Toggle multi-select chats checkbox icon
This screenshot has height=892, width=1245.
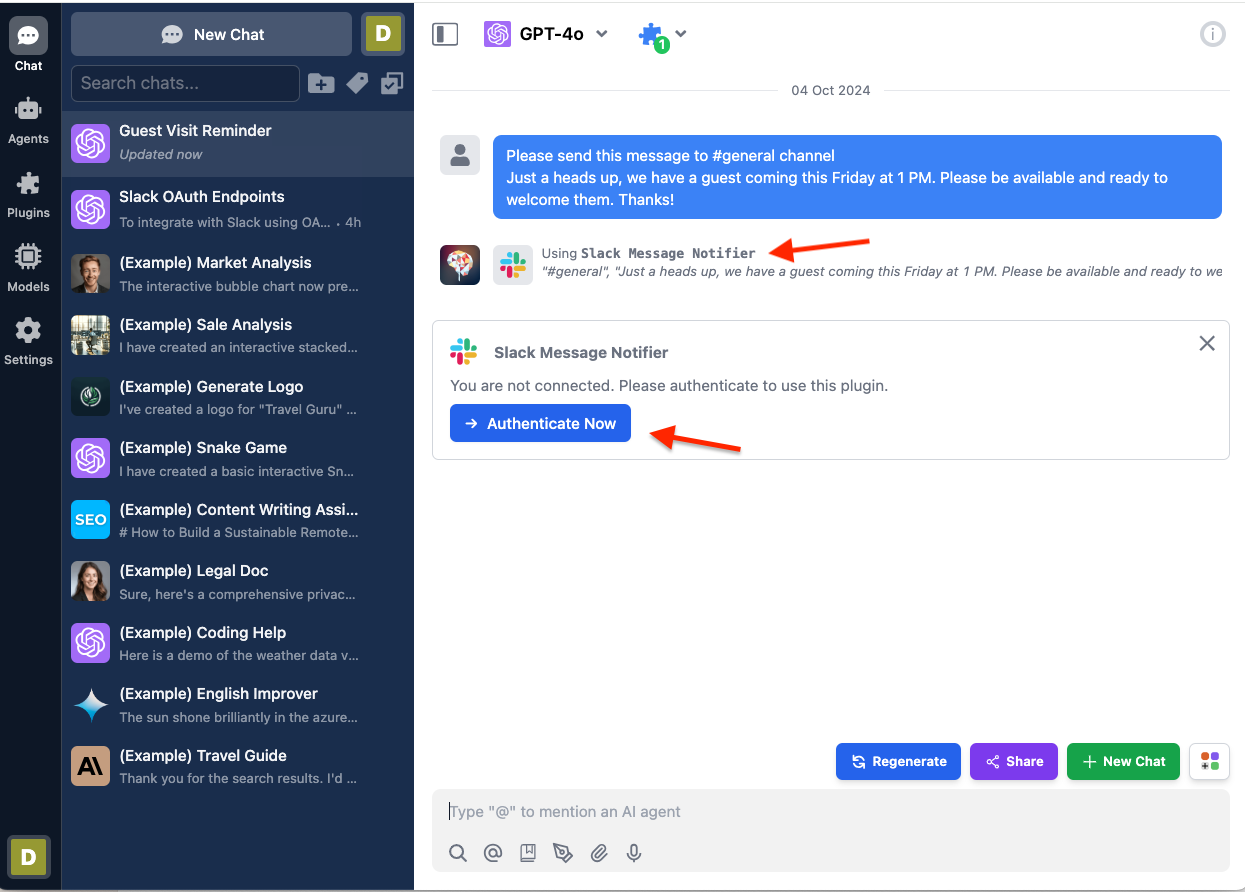pyautogui.click(x=392, y=84)
